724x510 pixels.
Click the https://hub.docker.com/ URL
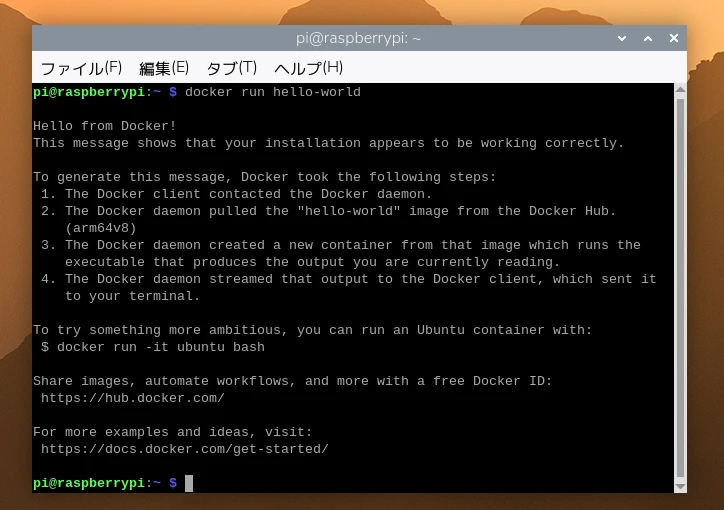tap(133, 398)
